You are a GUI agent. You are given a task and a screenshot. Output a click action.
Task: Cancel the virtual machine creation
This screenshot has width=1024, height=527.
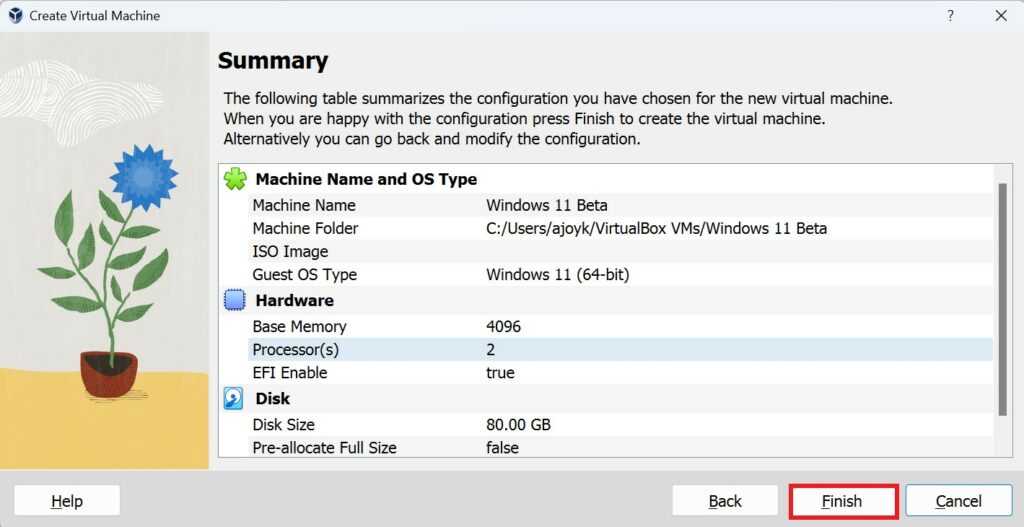coord(958,501)
